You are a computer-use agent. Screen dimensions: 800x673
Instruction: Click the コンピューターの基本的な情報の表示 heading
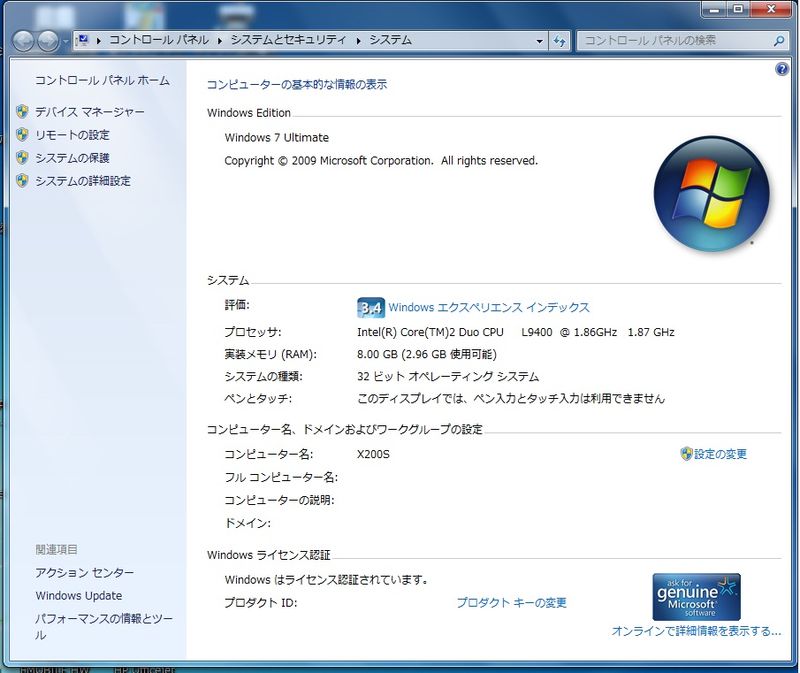296,84
